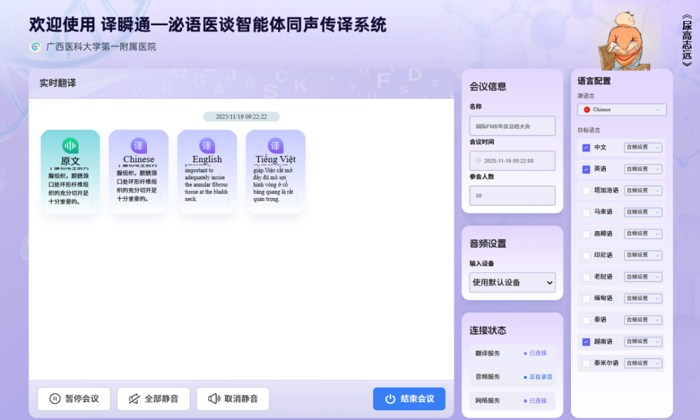
Task: Enable the 老挝语 target language
Action: click(586, 277)
